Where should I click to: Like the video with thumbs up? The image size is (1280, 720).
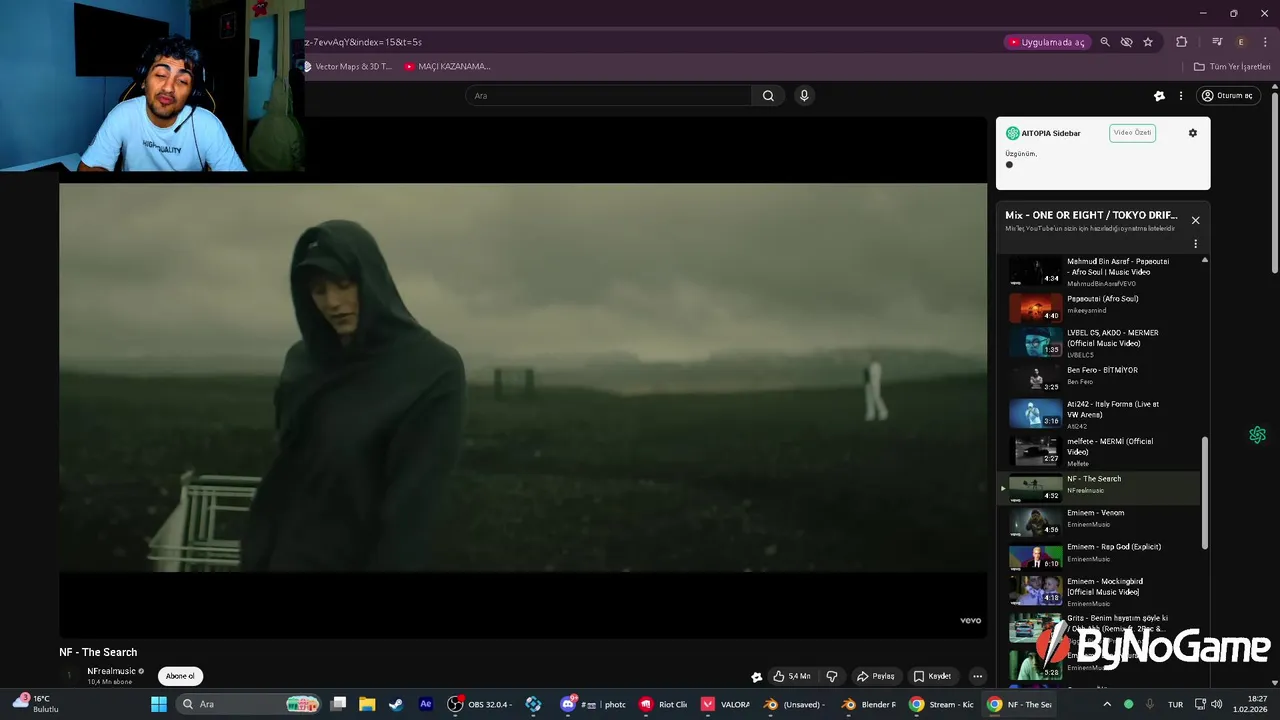click(791, 676)
